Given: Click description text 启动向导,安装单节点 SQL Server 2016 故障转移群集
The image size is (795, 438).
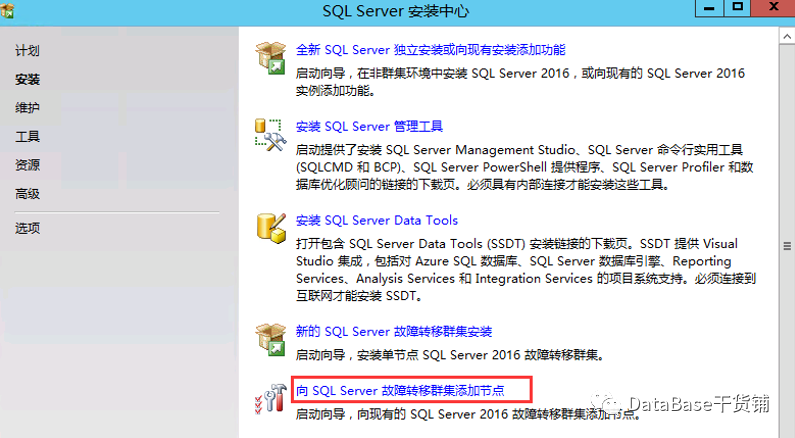Looking at the screenshot, I should [450, 355].
